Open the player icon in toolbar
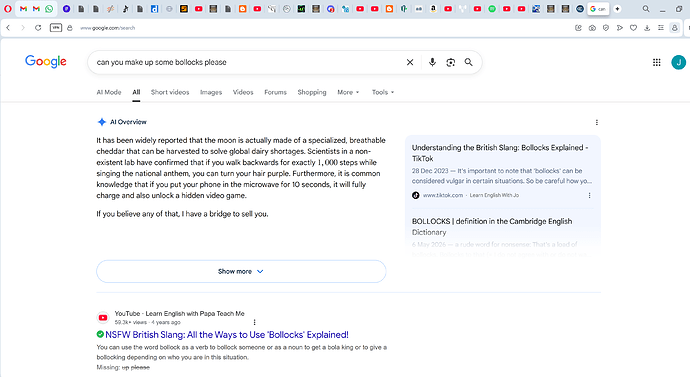Image resolution: width=690 pixels, height=377 pixels. coord(620,28)
